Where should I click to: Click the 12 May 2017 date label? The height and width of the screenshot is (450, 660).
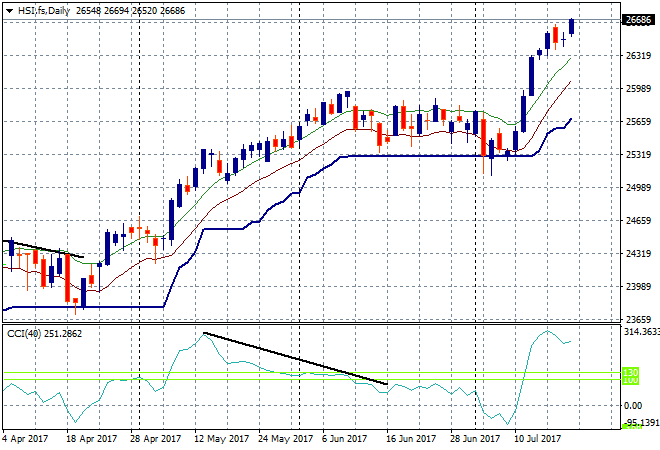tap(221, 439)
